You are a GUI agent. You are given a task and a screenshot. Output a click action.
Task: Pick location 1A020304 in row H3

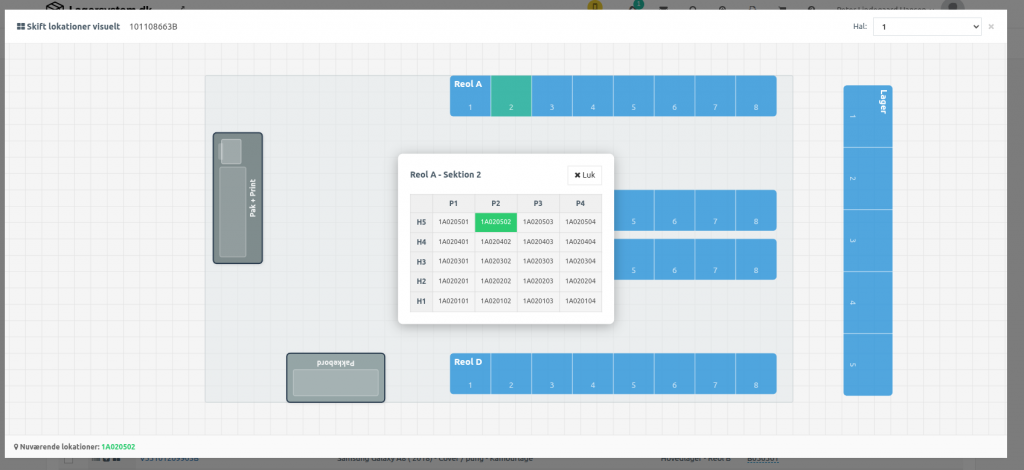click(x=580, y=262)
